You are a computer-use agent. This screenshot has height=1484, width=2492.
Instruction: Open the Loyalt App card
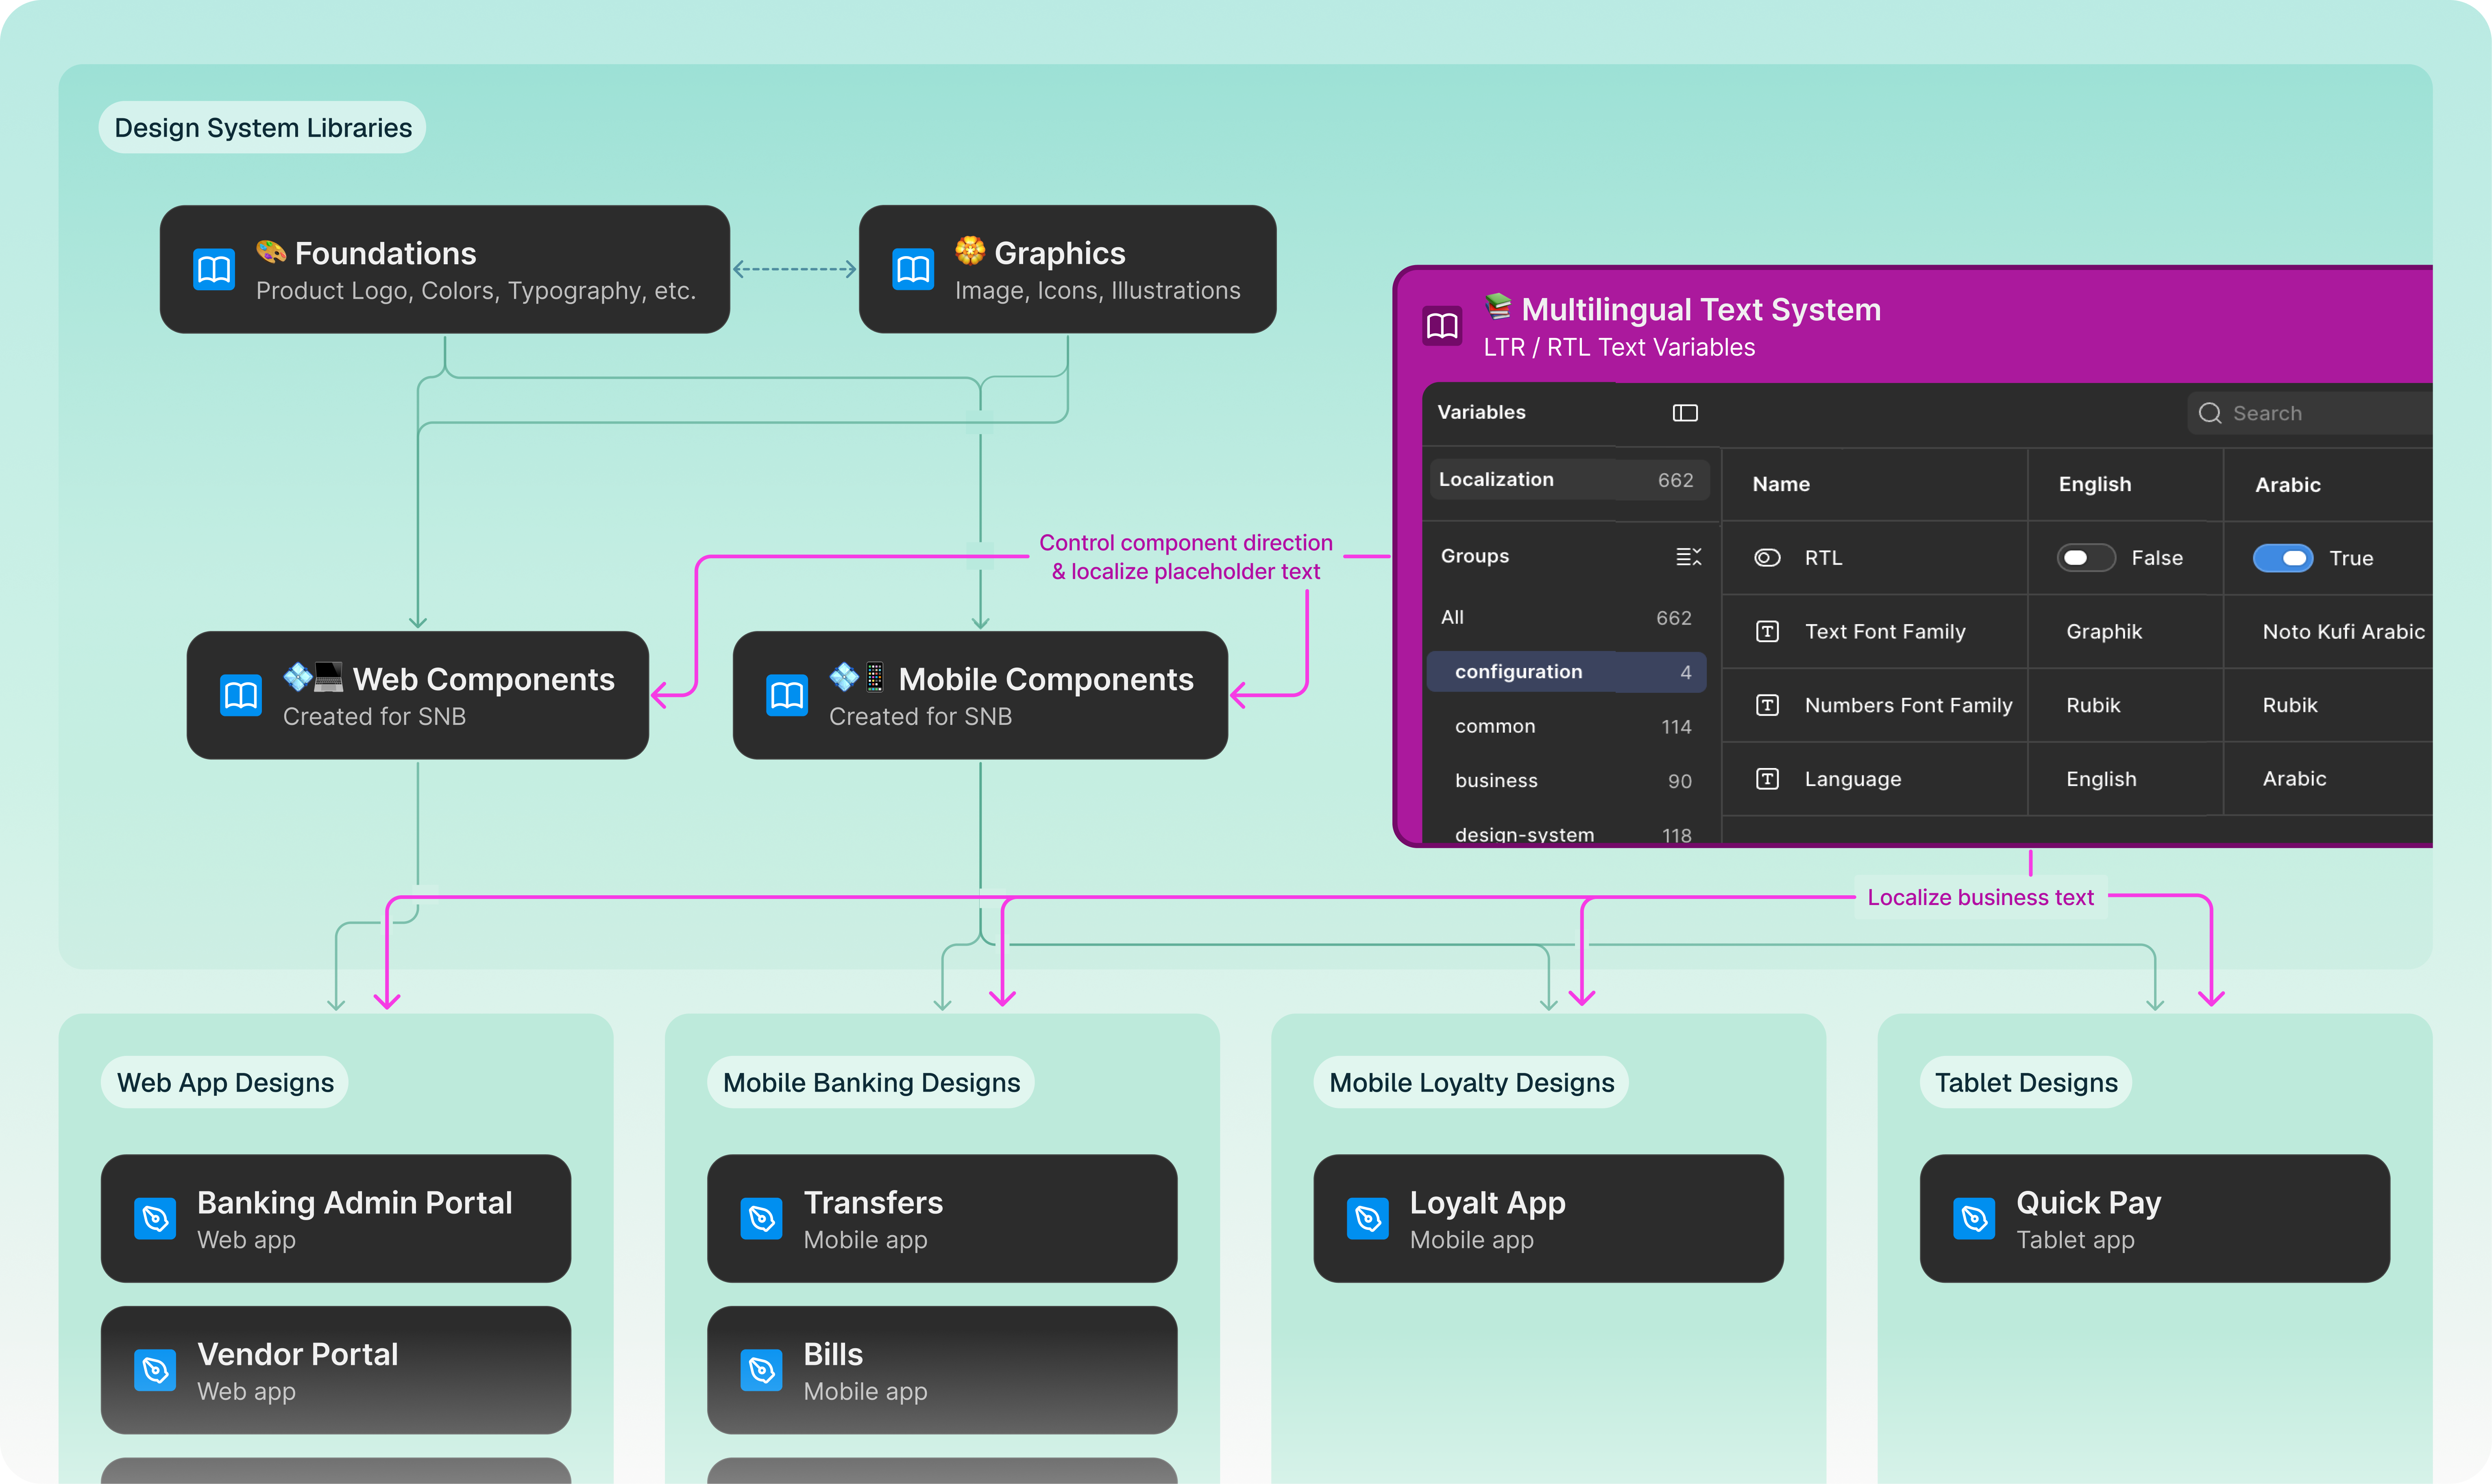1548,1218
